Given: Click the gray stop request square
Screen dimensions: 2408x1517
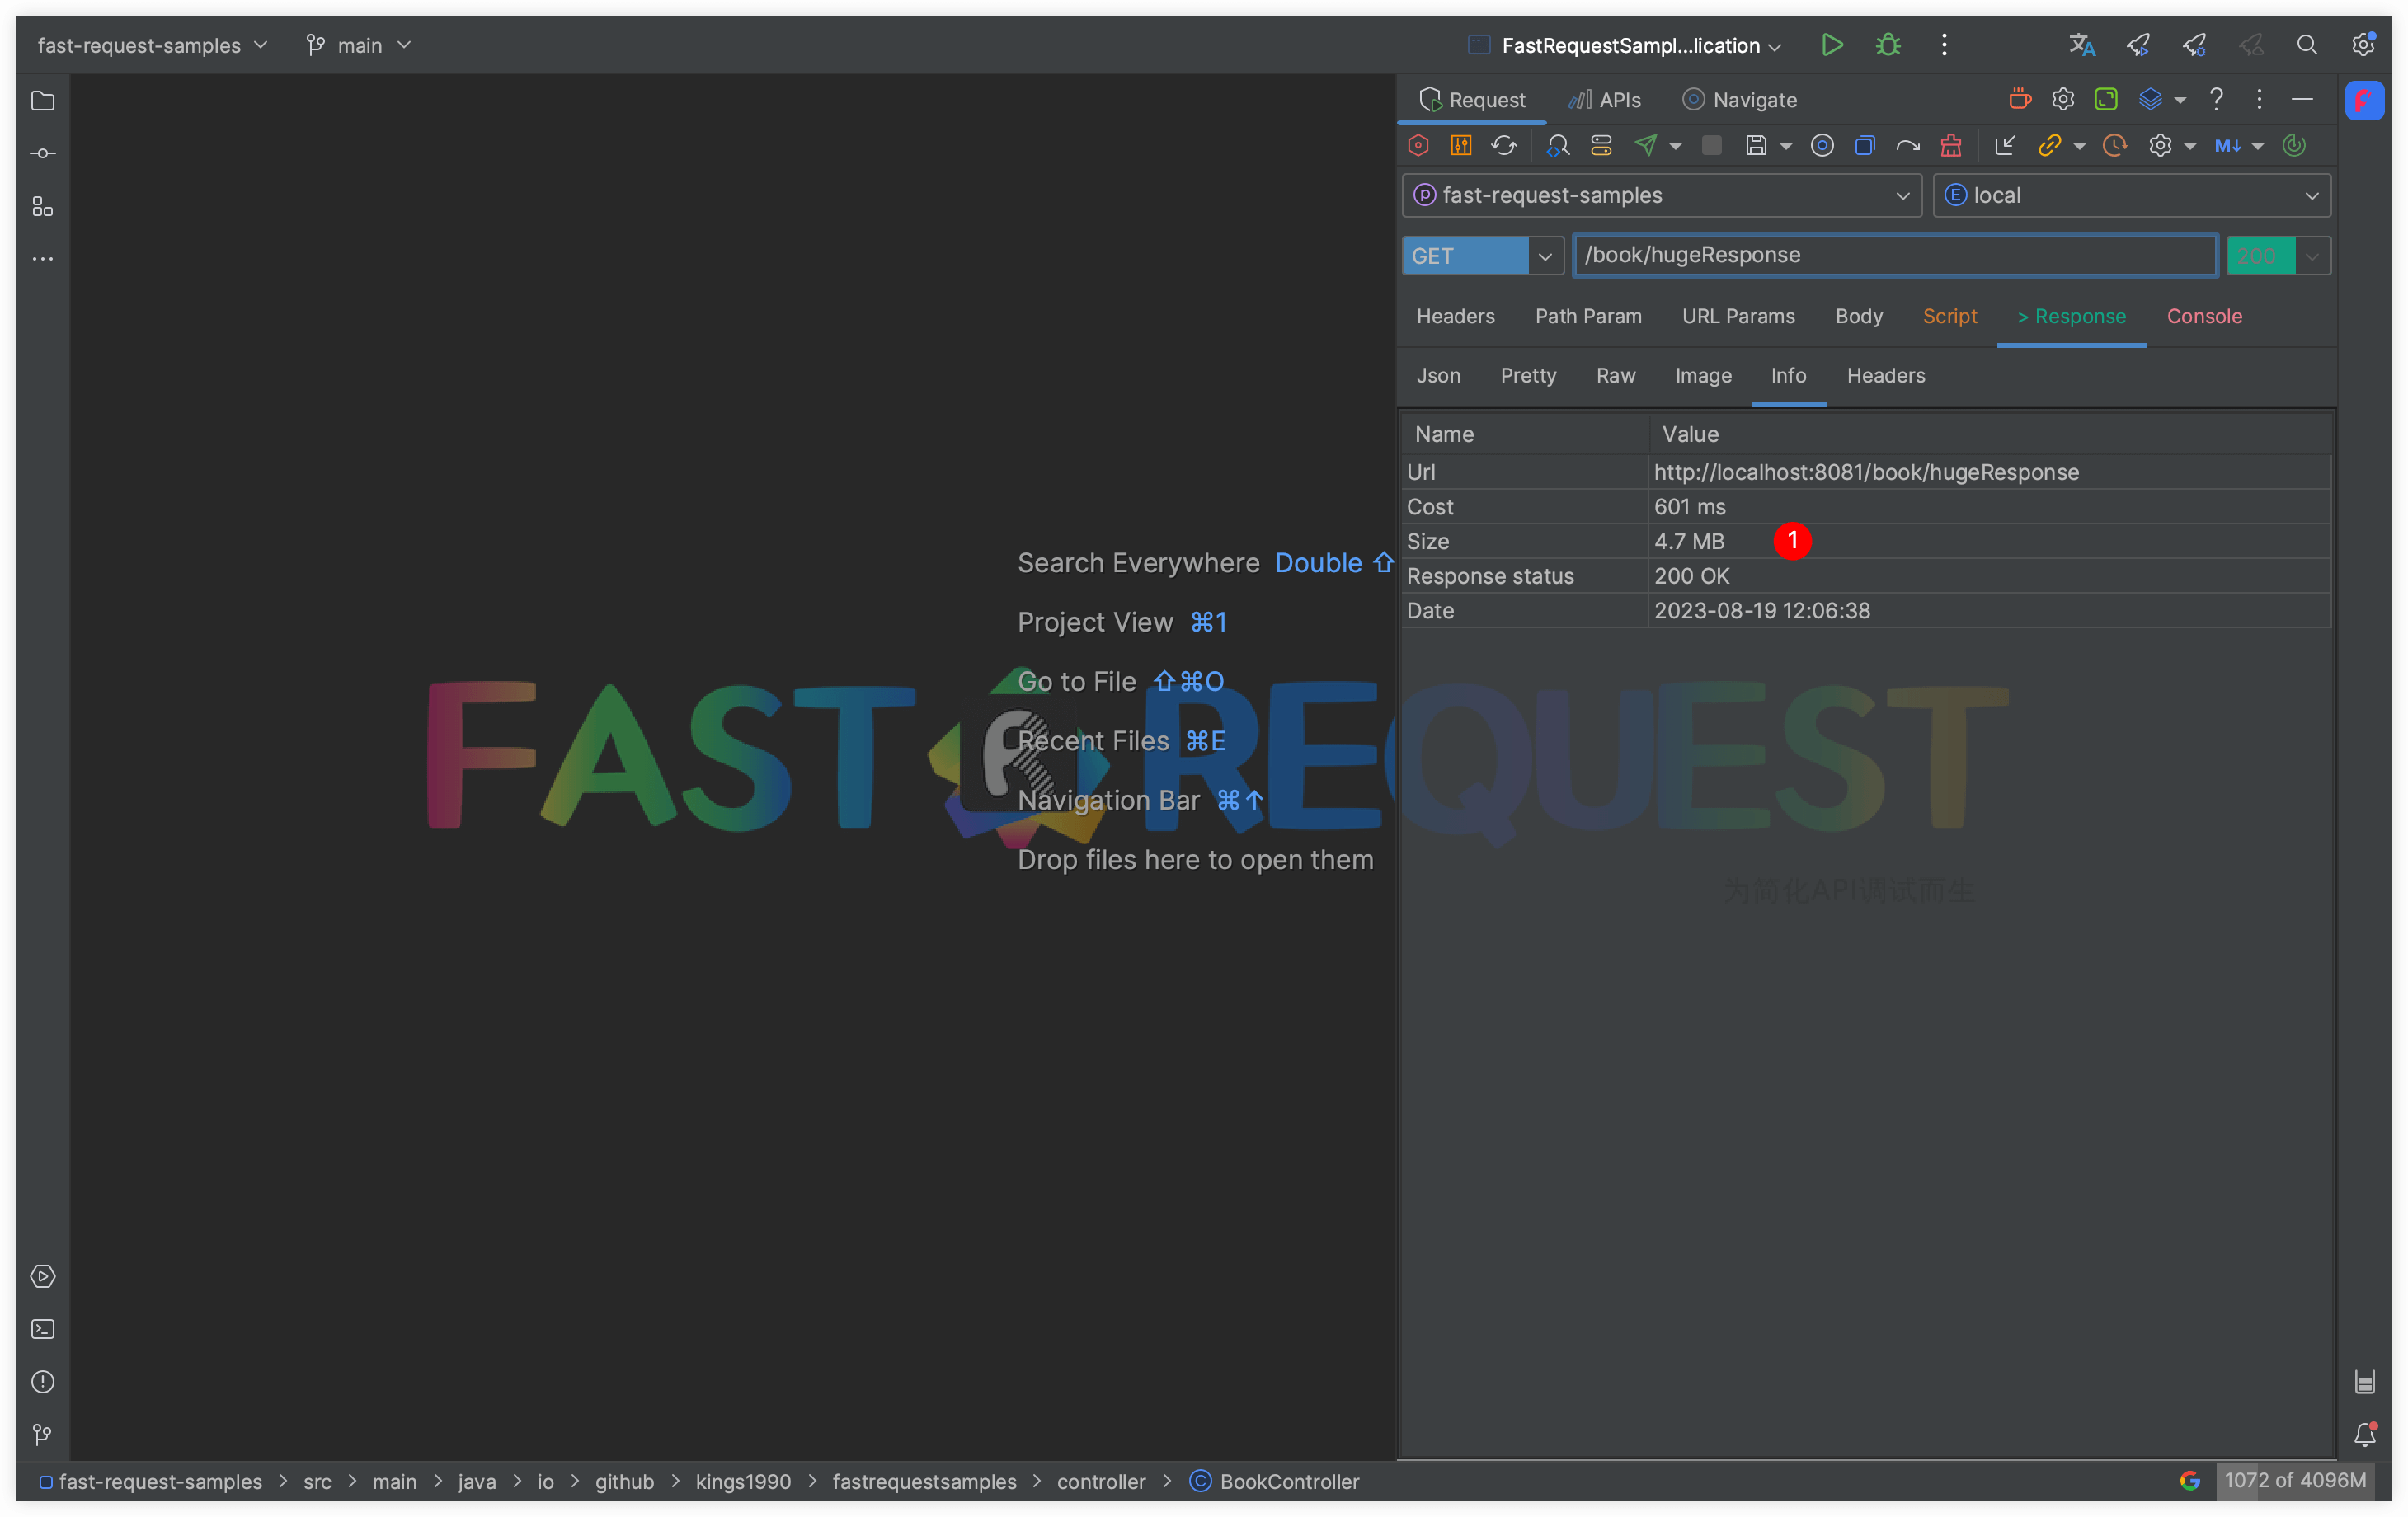Looking at the screenshot, I should pyautogui.click(x=1711, y=146).
